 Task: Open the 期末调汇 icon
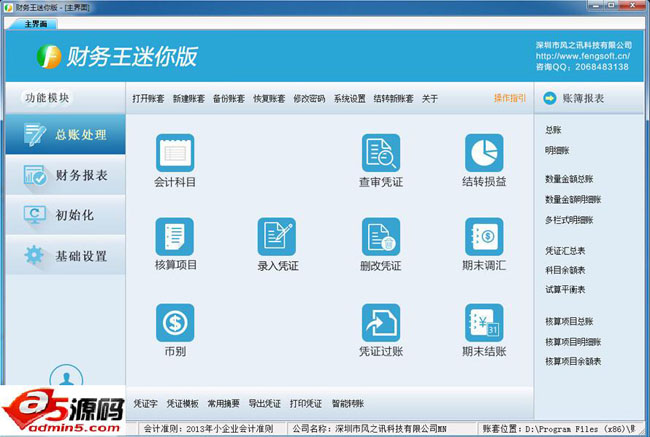[484, 237]
